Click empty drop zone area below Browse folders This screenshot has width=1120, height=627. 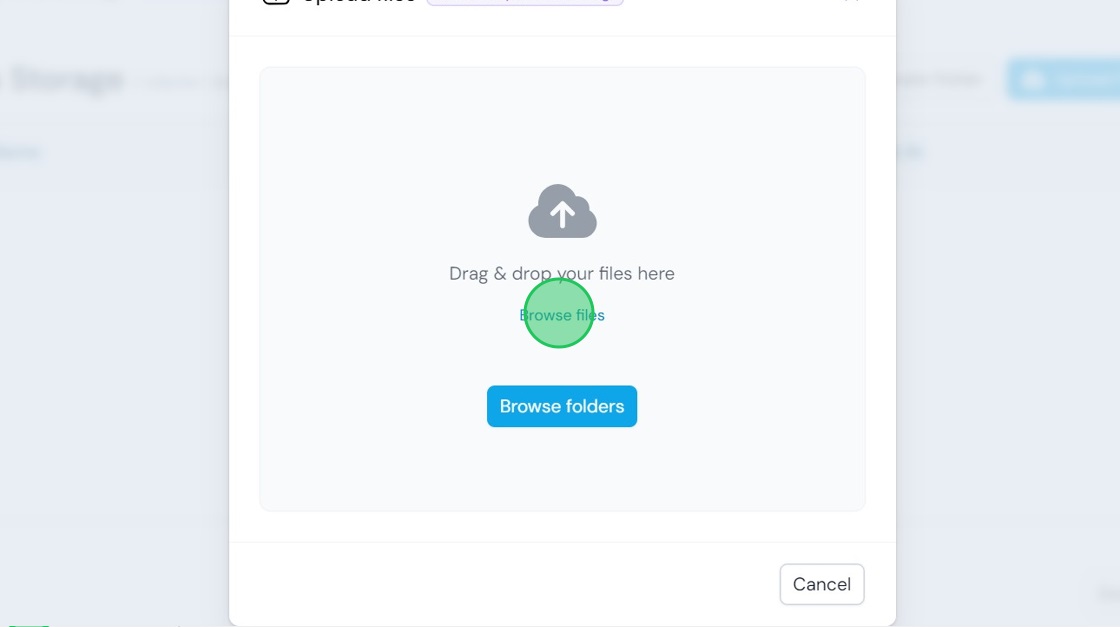tap(561, 468)
